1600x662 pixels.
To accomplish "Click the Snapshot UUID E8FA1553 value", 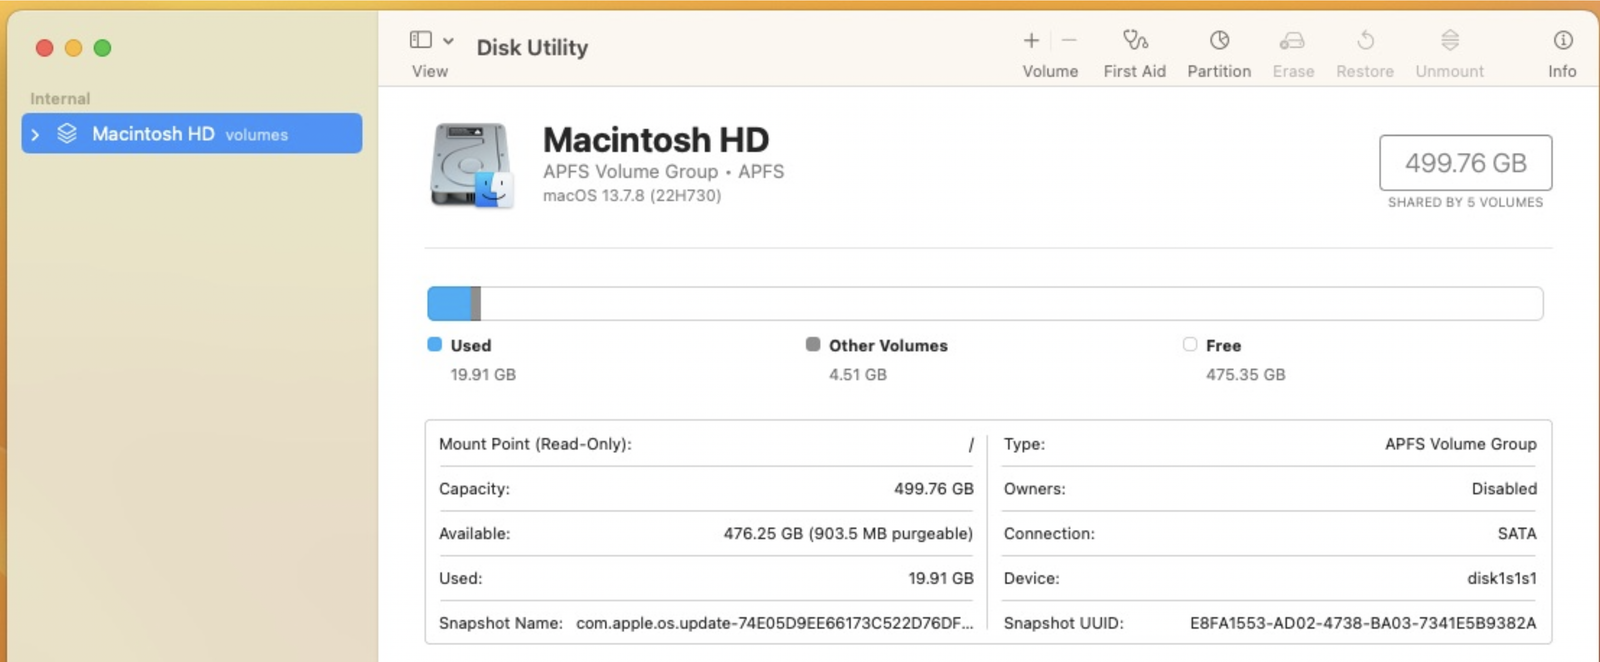I will click(x=1363, y=623).
